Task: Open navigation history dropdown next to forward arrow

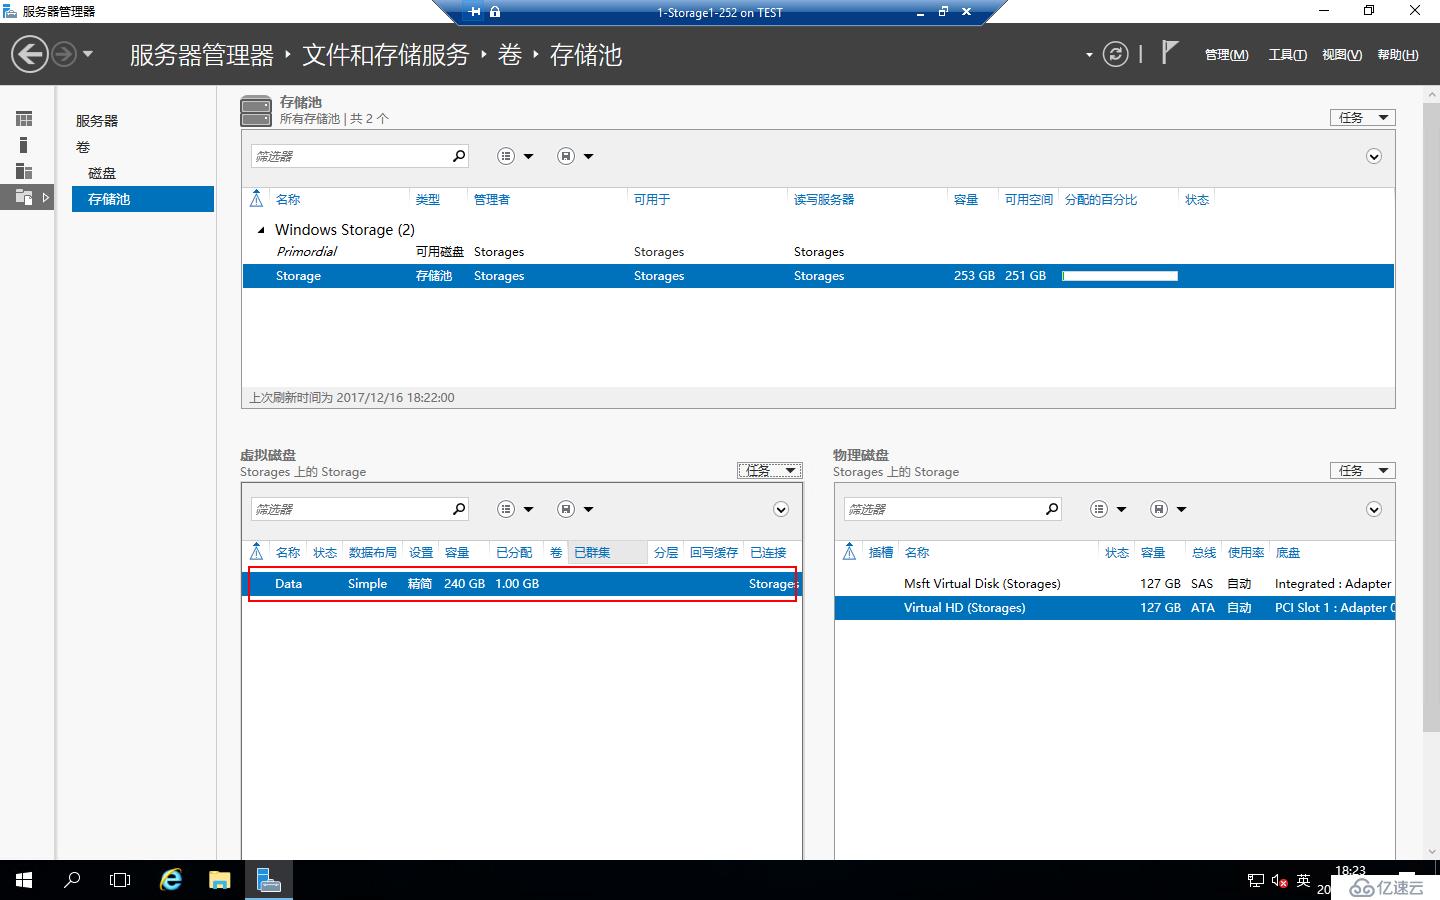Action: (88, 54)
